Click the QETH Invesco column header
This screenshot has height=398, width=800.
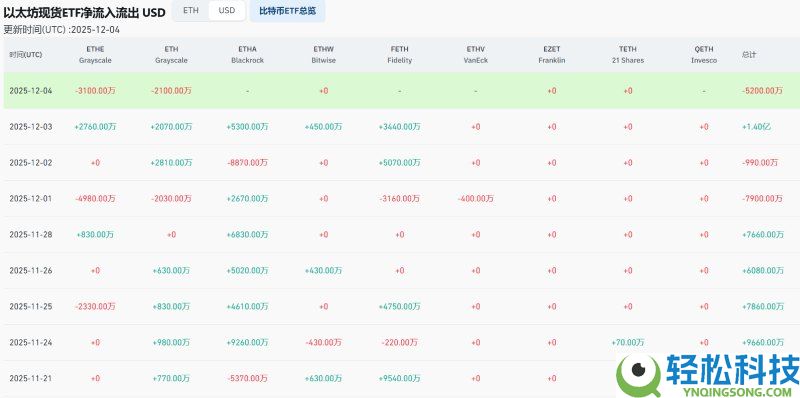[704, 55]
